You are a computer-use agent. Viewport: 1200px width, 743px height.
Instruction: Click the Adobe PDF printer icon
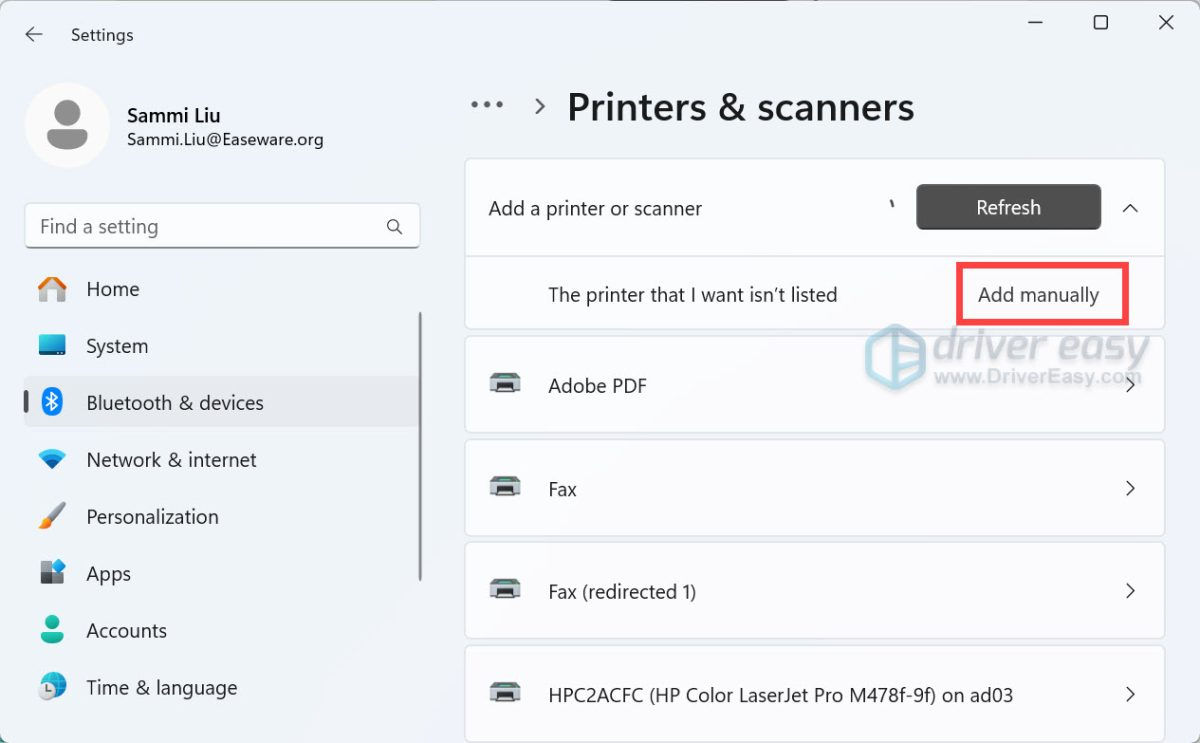coord(505,384)
